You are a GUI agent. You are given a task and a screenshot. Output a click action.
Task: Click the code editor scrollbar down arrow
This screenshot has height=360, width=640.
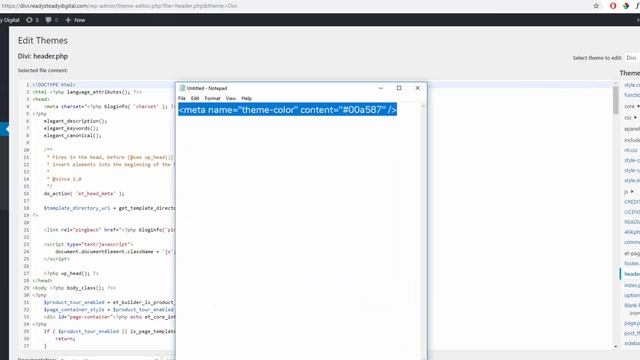click(x=616, y=347)
